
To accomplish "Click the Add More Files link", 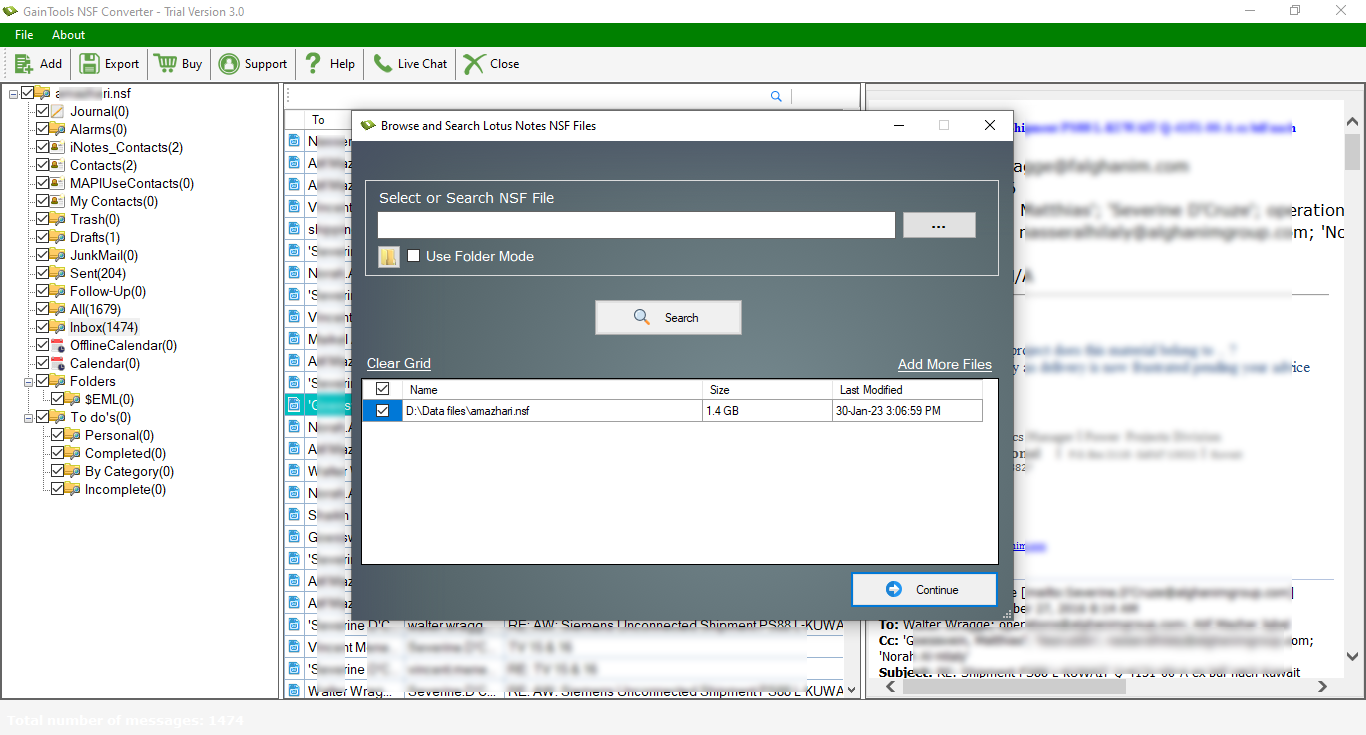I will click(945, 365).
